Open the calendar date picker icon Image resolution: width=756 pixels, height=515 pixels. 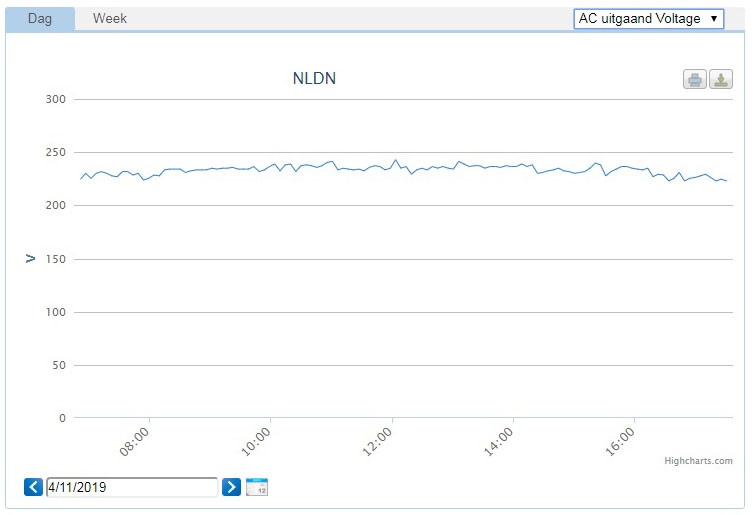coord(257,487)
